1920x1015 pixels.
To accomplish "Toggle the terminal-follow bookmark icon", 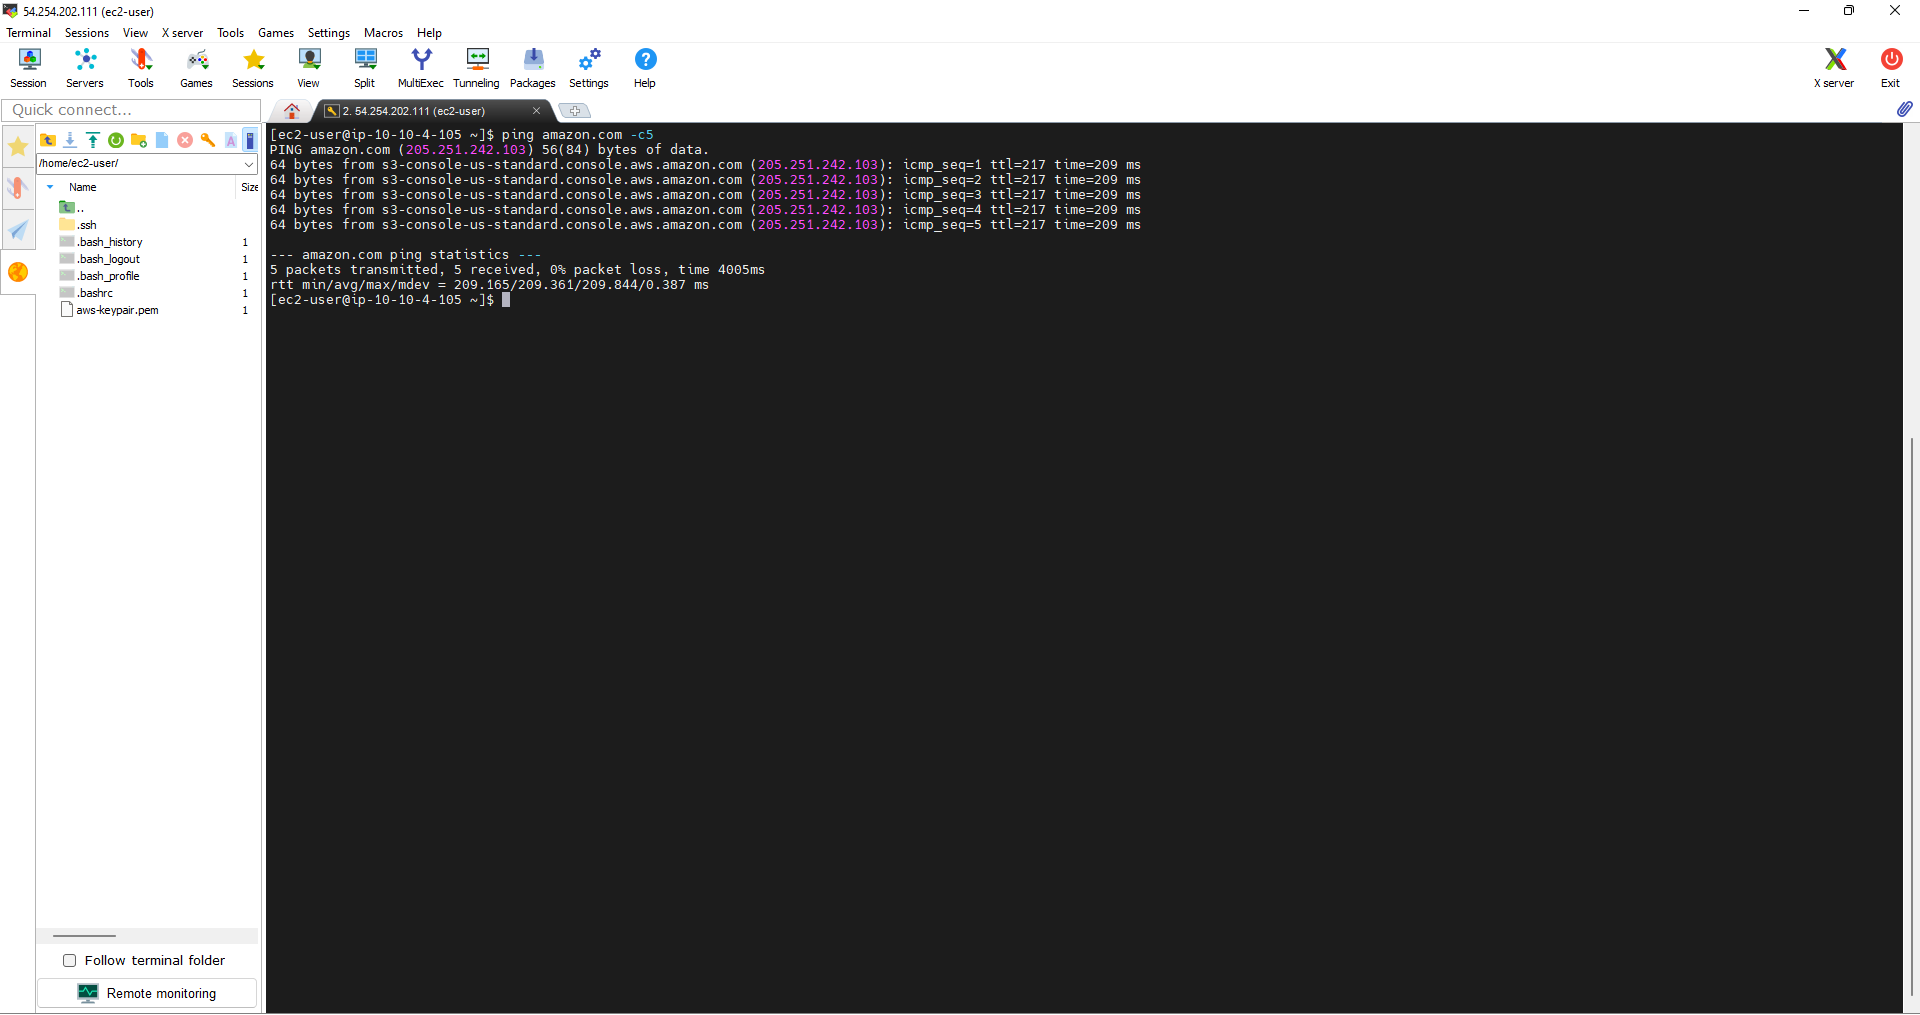I will [x=250, y=140].
